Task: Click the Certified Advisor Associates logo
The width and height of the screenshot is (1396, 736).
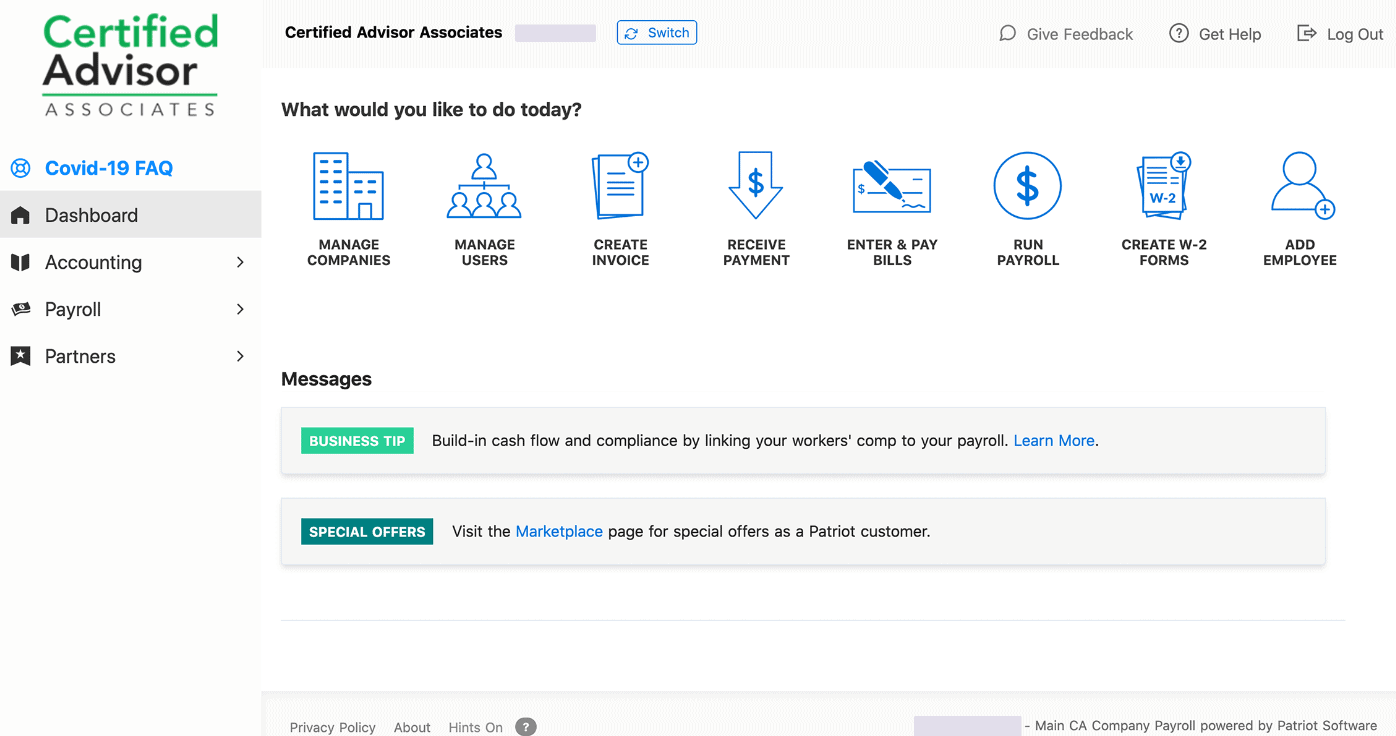Action: [130, 66]
